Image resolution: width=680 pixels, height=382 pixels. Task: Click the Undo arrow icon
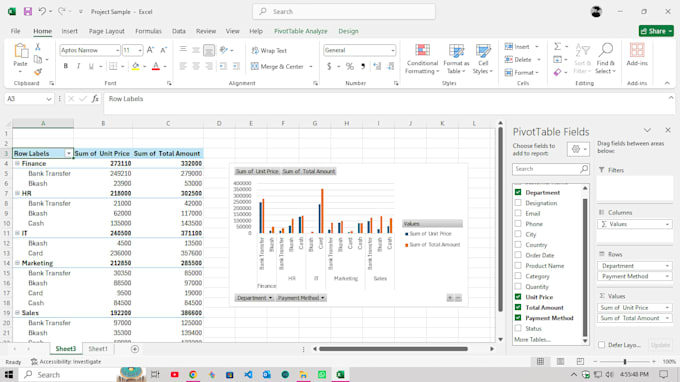click(42, 12)
